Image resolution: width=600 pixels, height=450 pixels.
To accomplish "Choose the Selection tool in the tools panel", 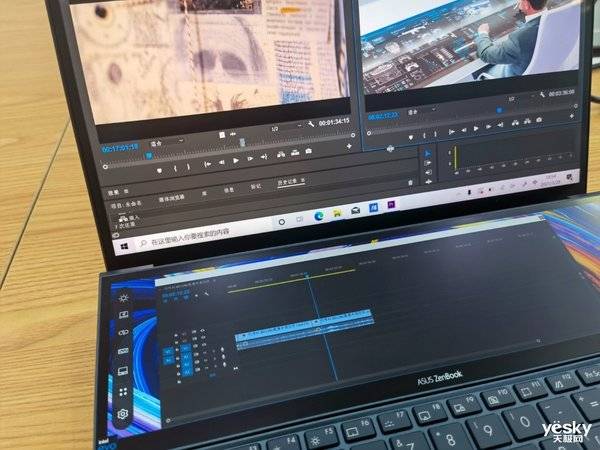I will (x=428, y=153).
